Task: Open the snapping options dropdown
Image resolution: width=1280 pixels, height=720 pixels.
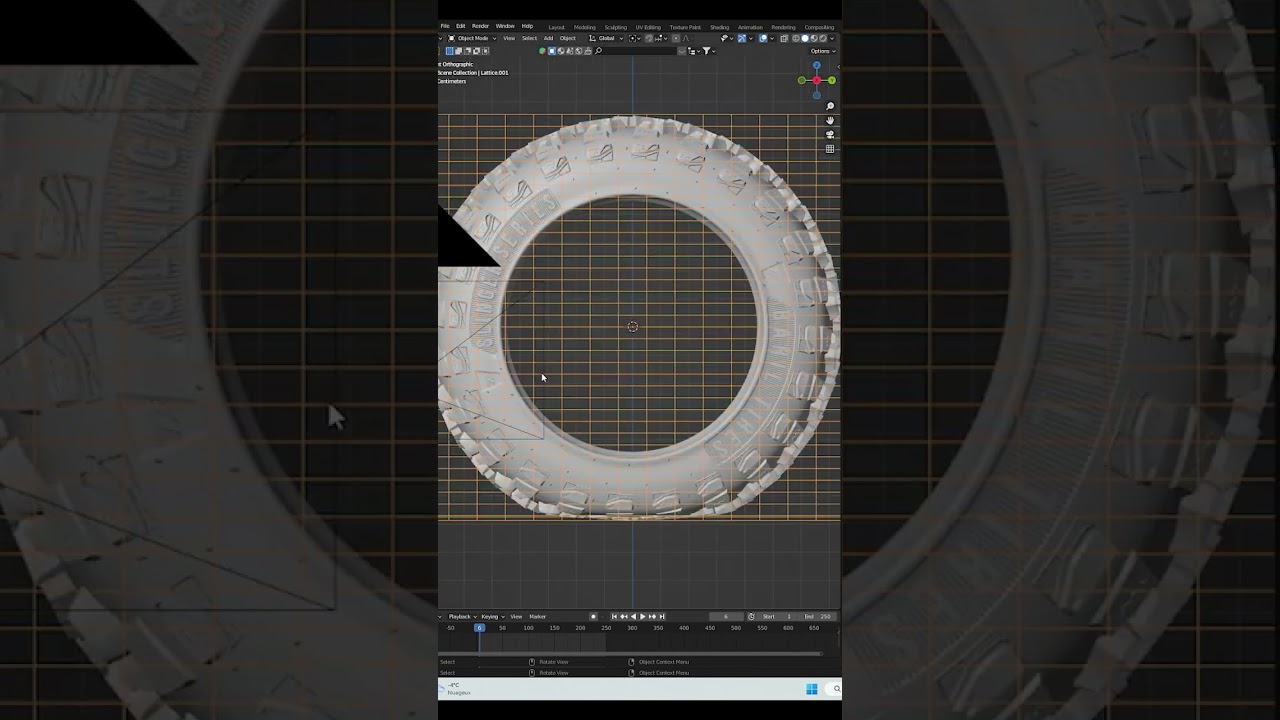Action: tap(660, 38)
